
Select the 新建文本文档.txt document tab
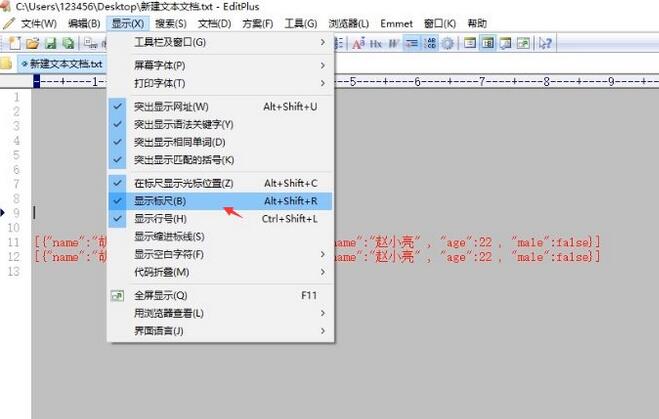tap(62, 64)
